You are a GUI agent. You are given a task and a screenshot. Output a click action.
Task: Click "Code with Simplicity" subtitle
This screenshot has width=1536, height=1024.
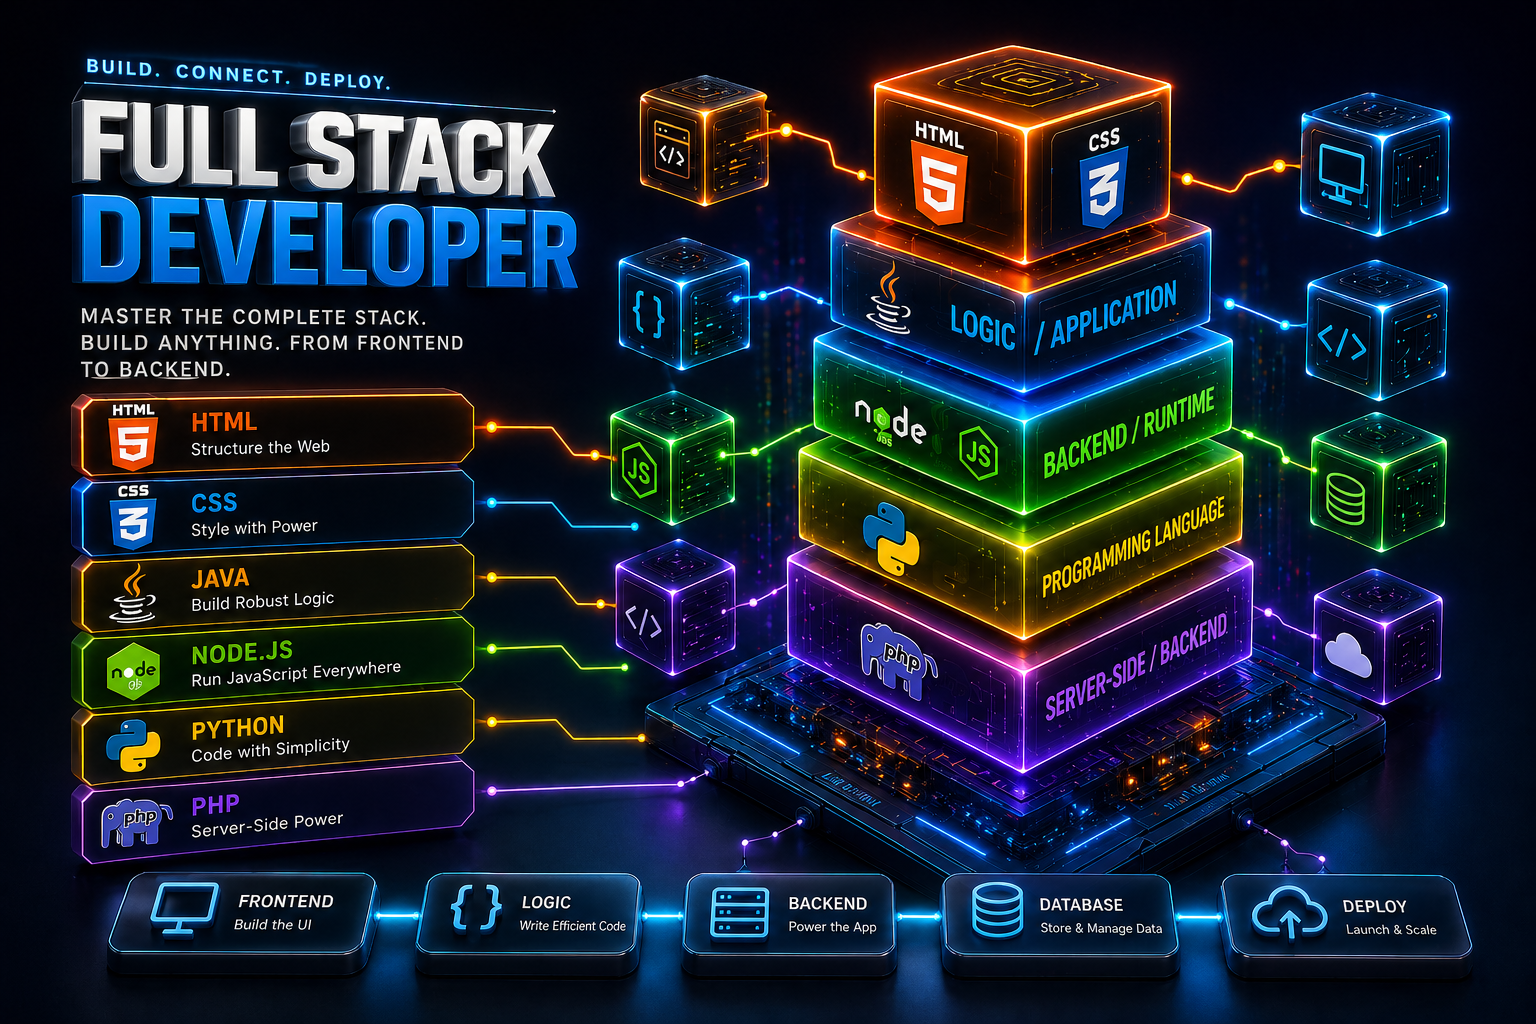point(270,750)
